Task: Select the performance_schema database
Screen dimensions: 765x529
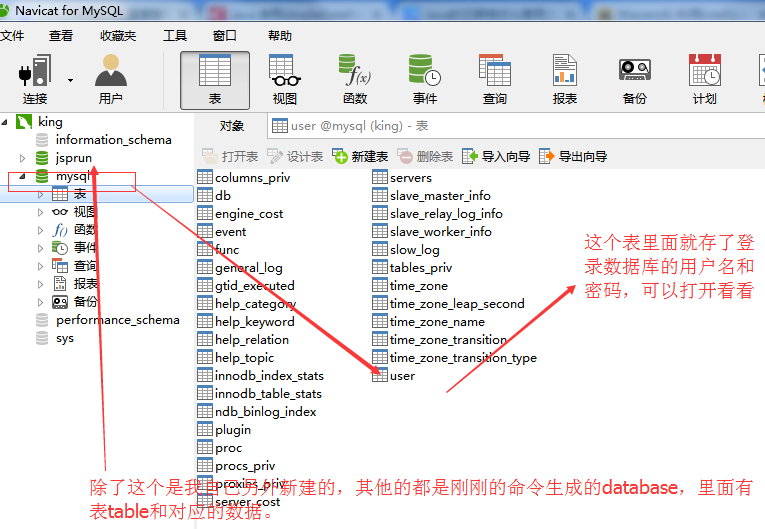Action: point(108,320)
